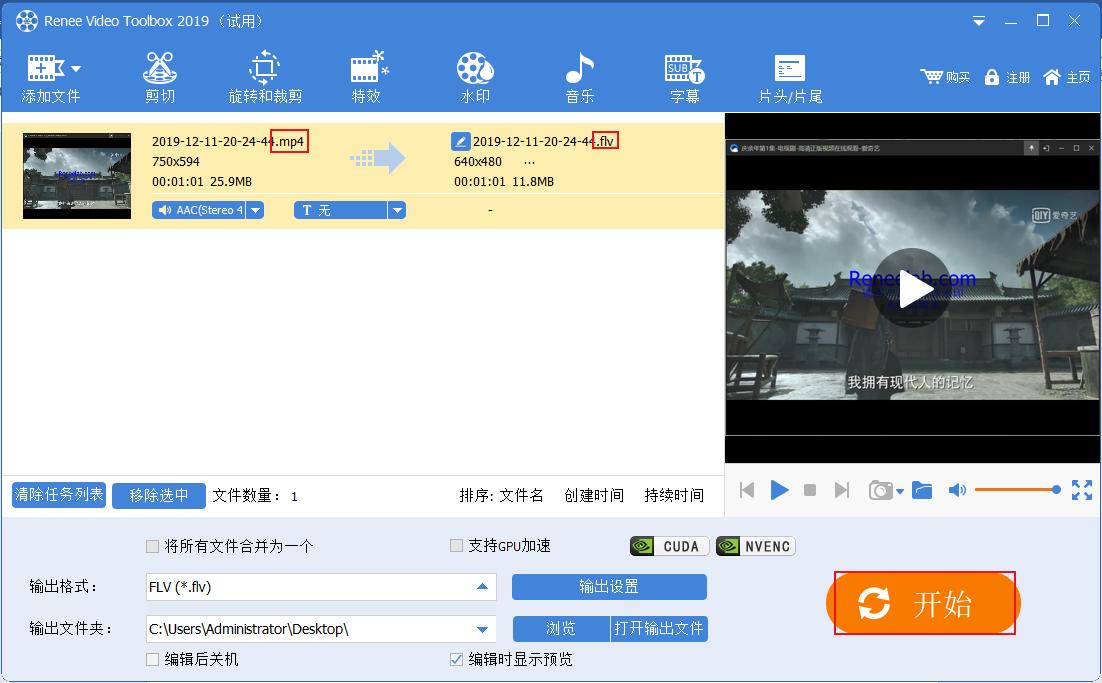The width and height of the screenshot is (1102, 683).
Task: Open the 旋转和裁剪 rotate and crop tool
Action: (265, 75)
